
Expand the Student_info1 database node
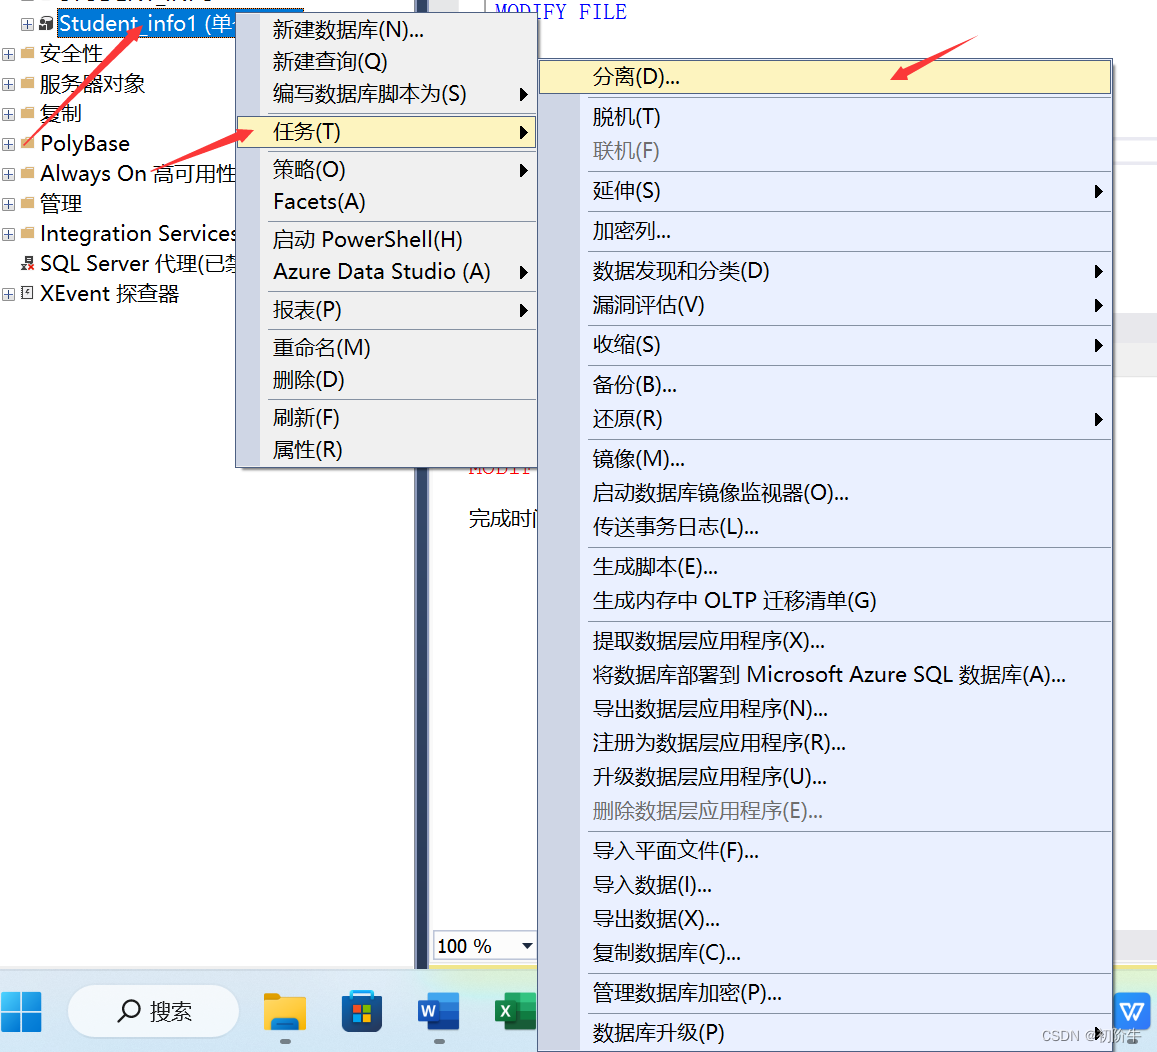(x=27, y=24)
